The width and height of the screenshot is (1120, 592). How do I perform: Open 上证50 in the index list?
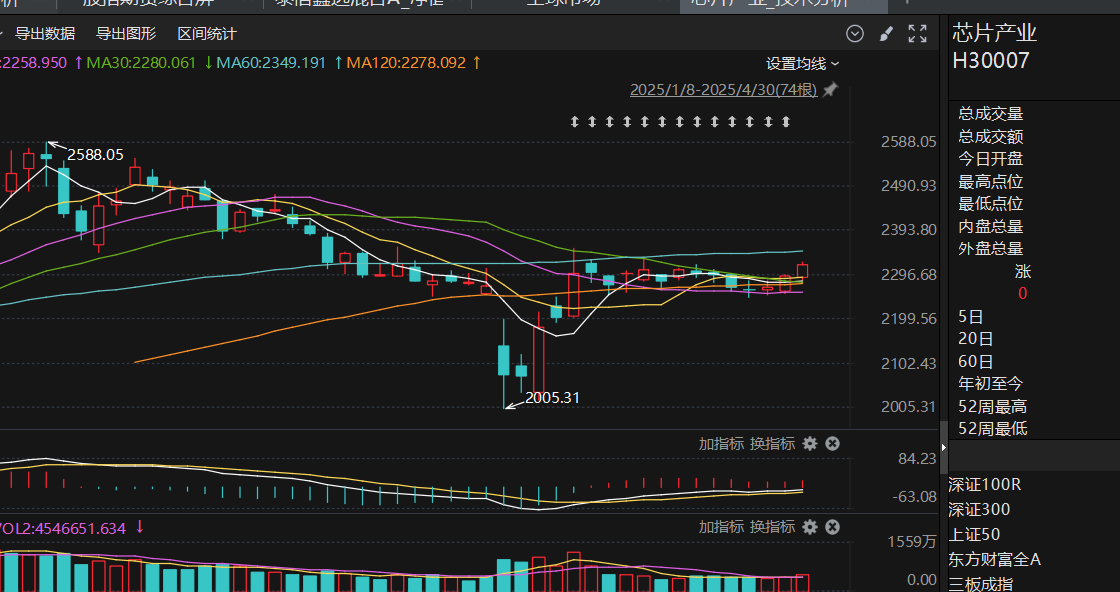(974, 535)
